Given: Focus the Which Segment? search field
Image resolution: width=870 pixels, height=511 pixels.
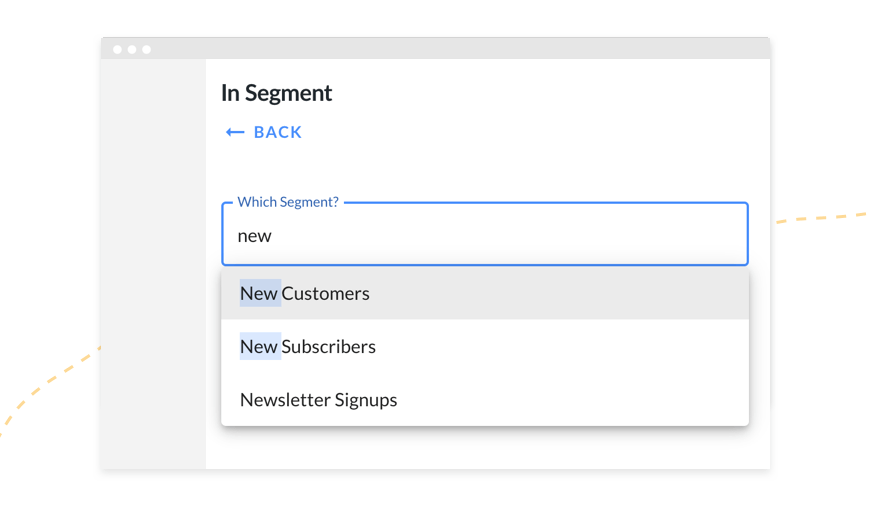Looking at the screenshot, I should coord(485,234).
